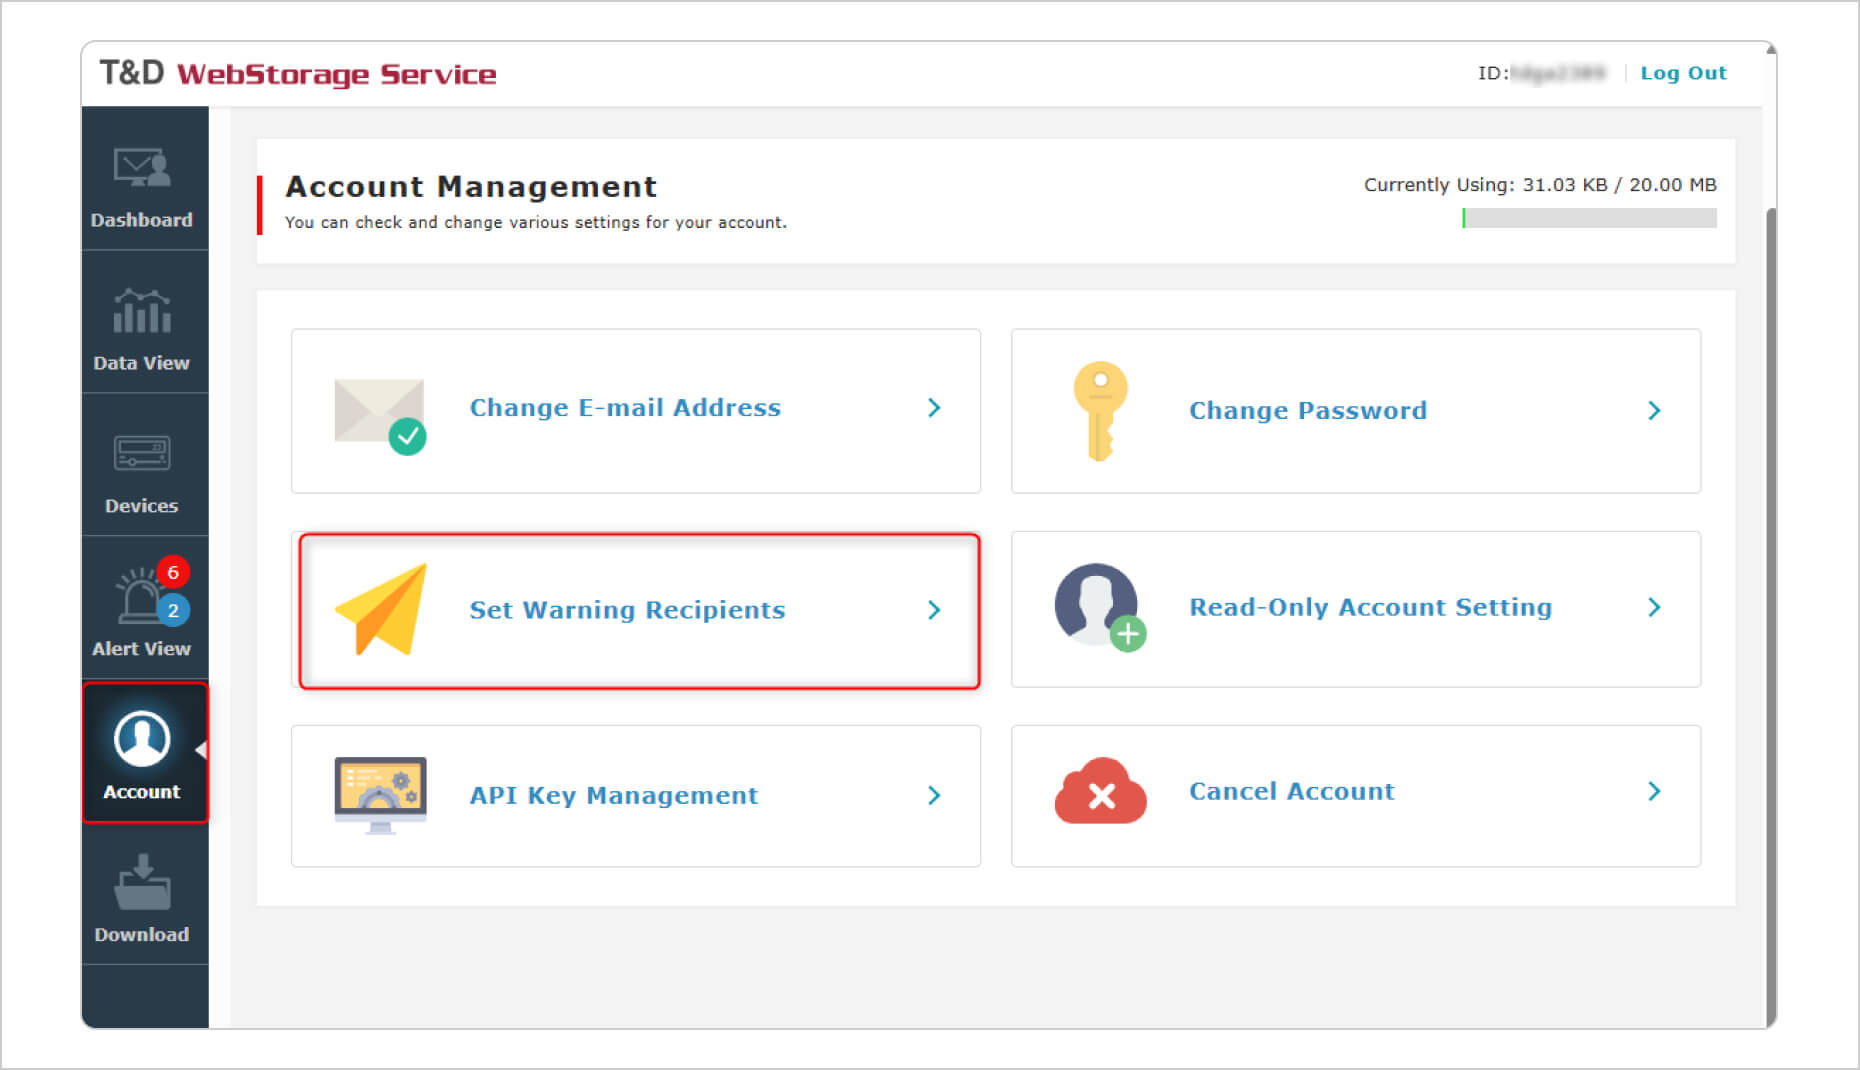Expand the Change E-mail Address chevron

934,408
